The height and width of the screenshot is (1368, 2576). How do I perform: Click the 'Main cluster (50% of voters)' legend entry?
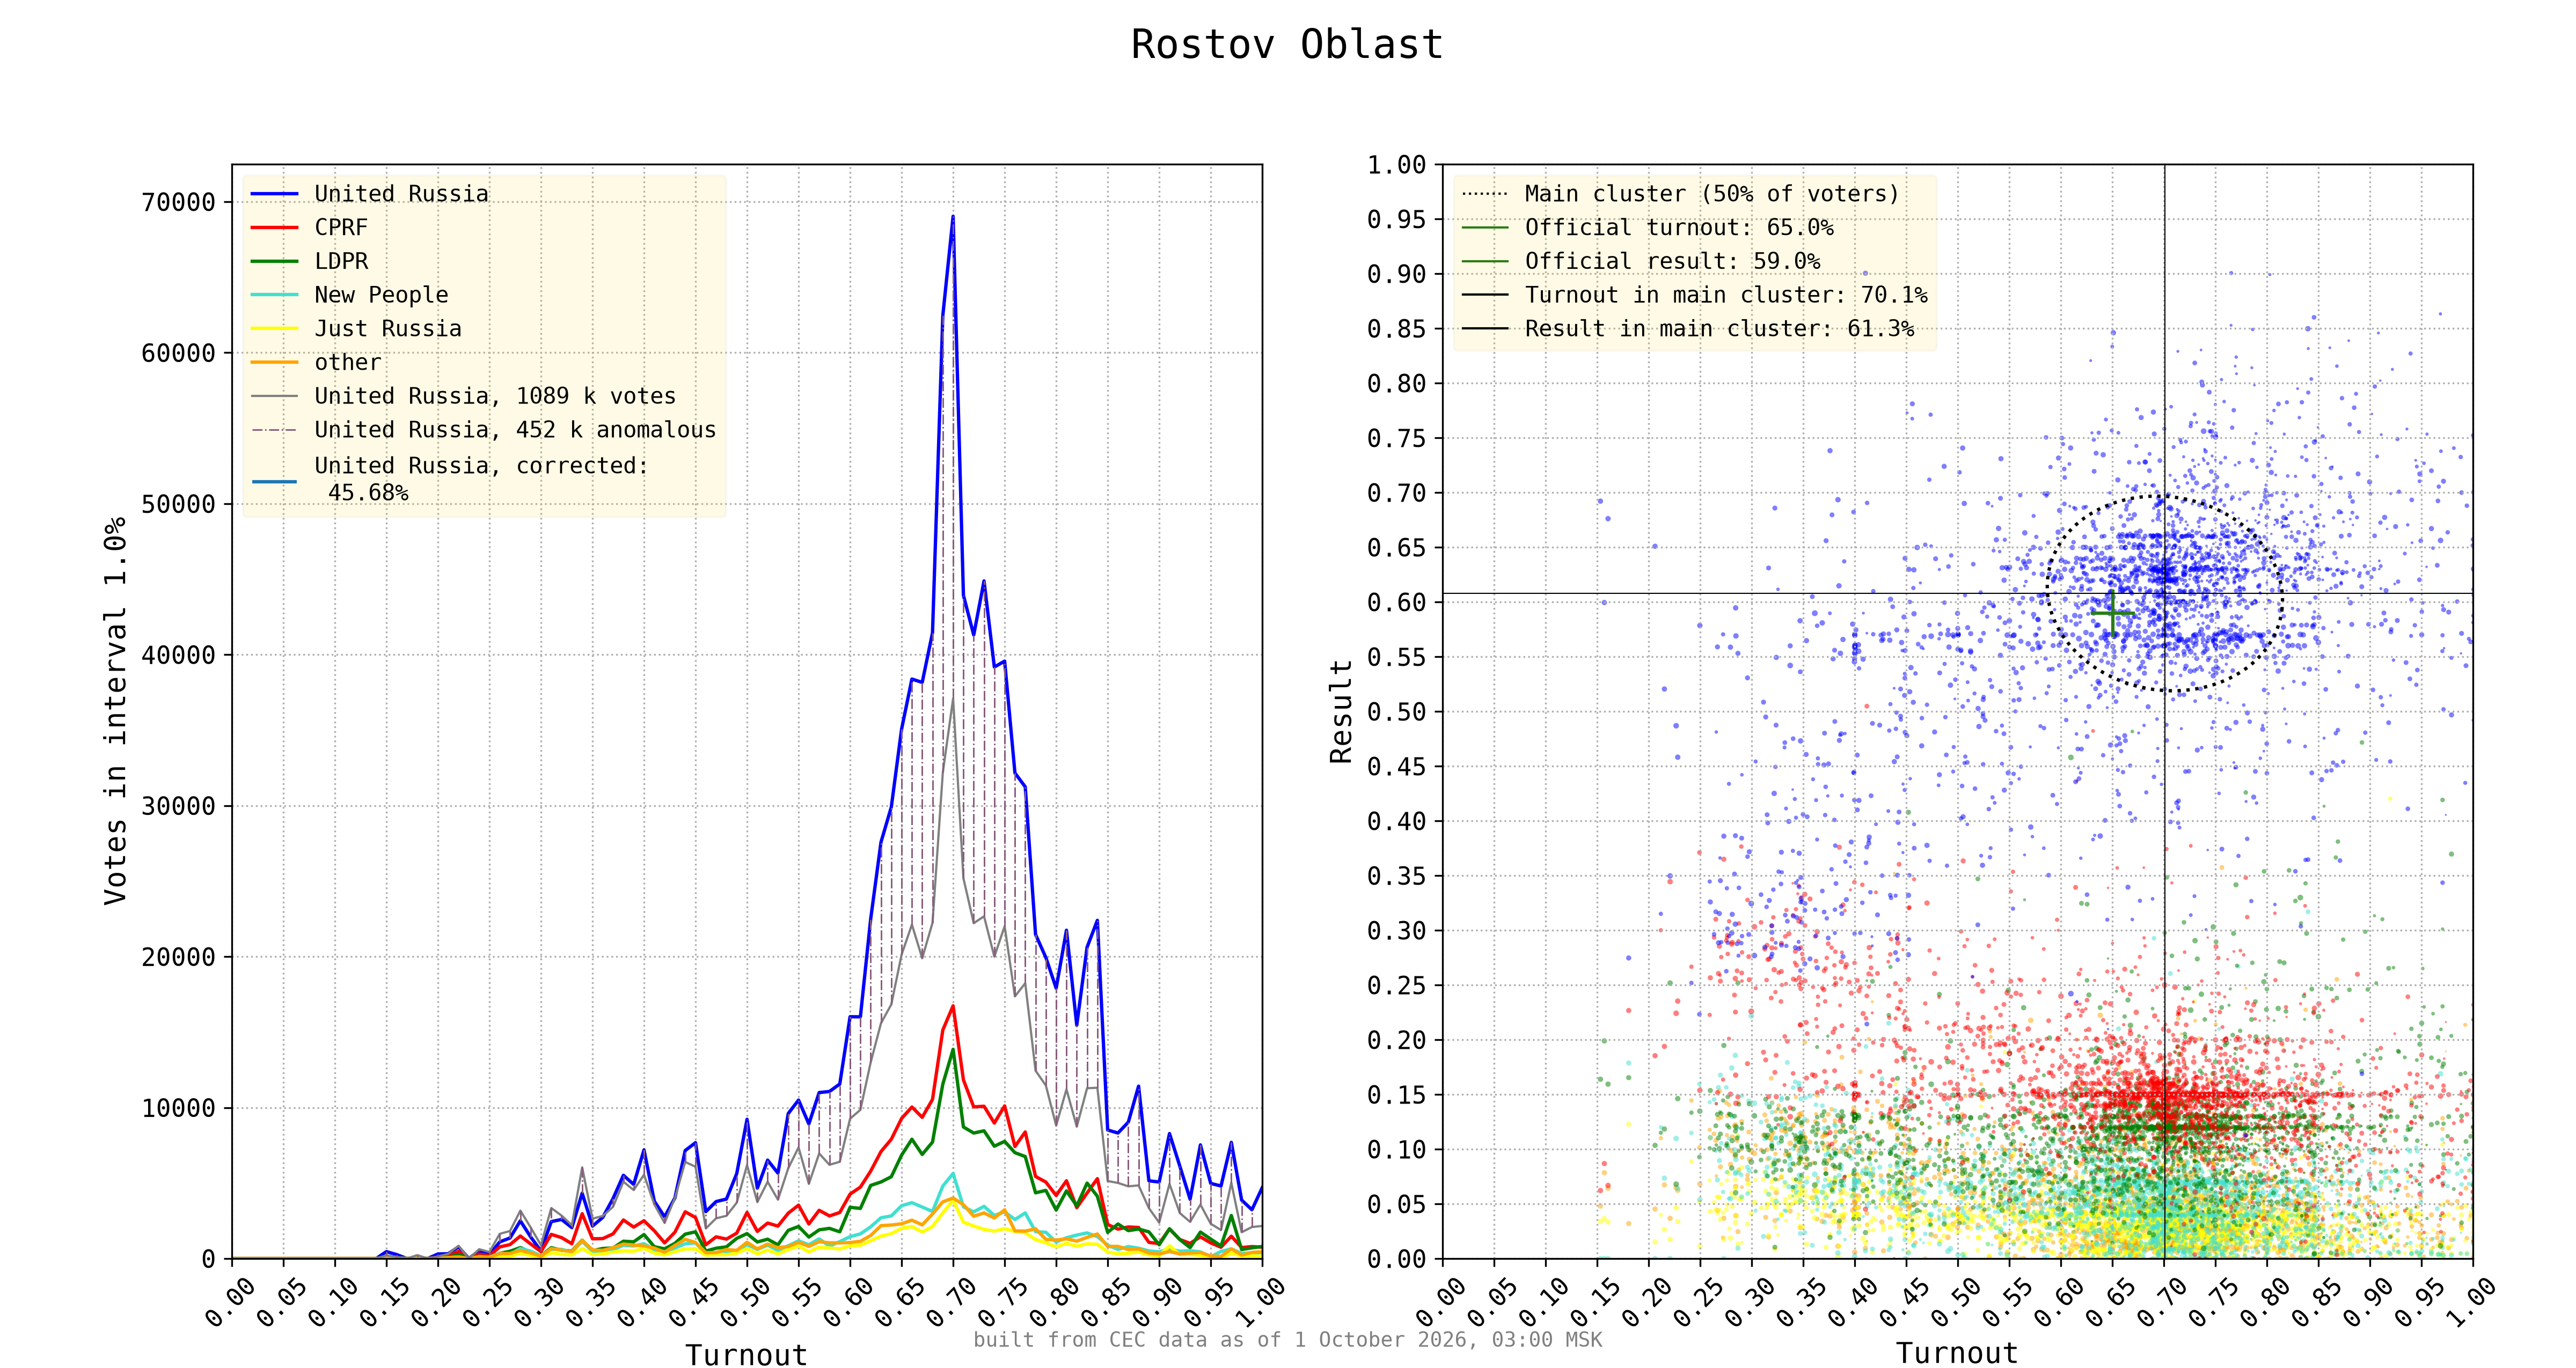tap(1680, 194)
